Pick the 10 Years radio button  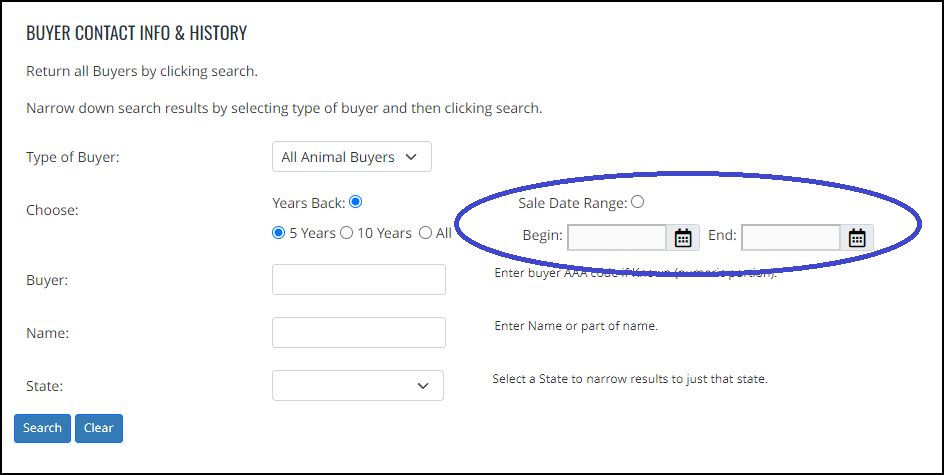346,233
